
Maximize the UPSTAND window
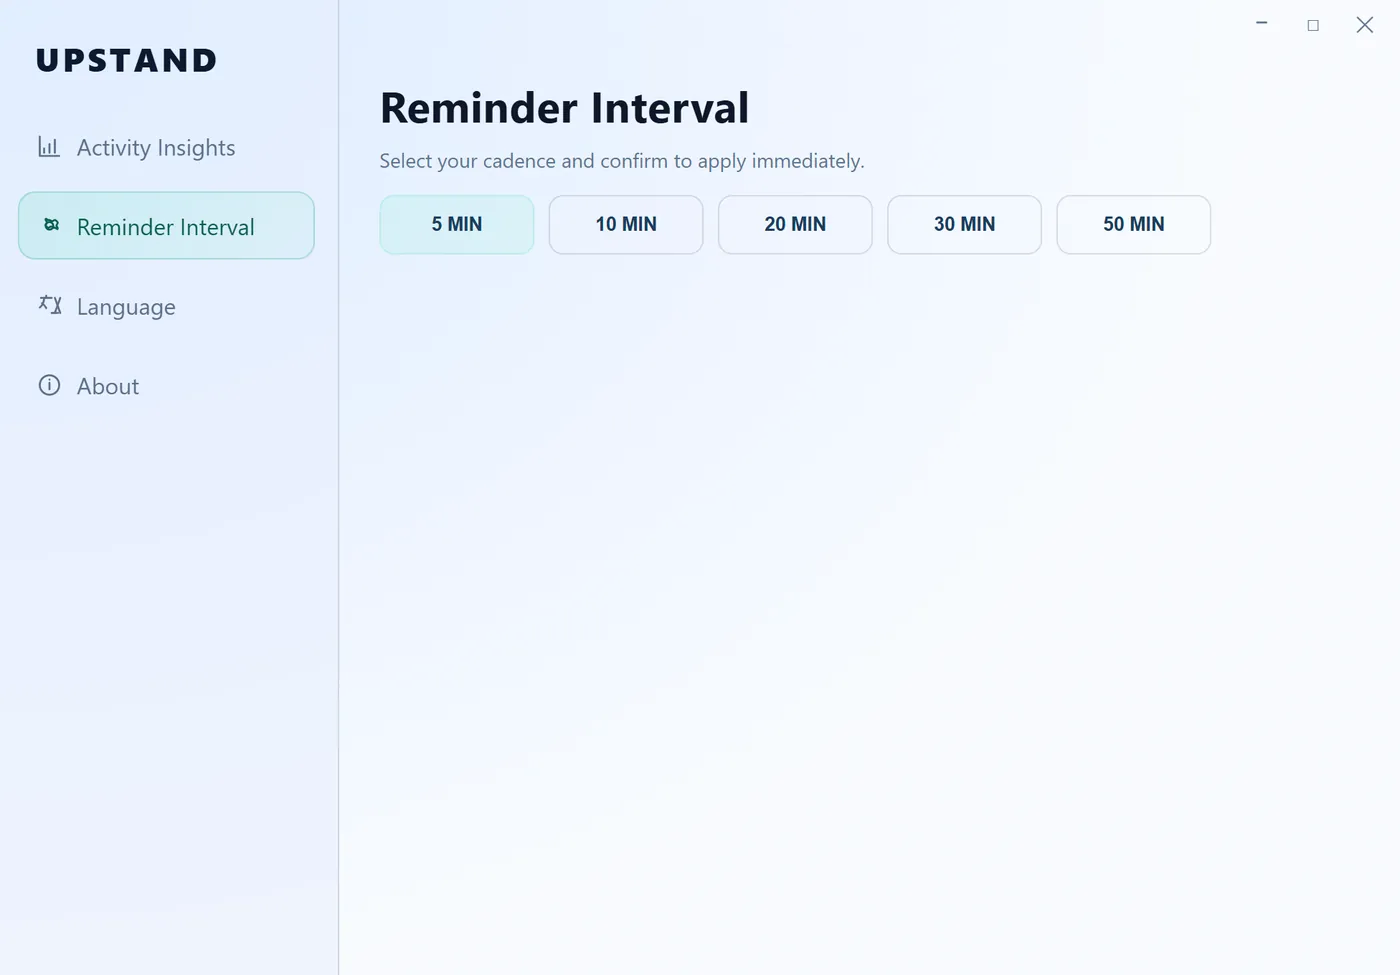tap(1313, 23)
